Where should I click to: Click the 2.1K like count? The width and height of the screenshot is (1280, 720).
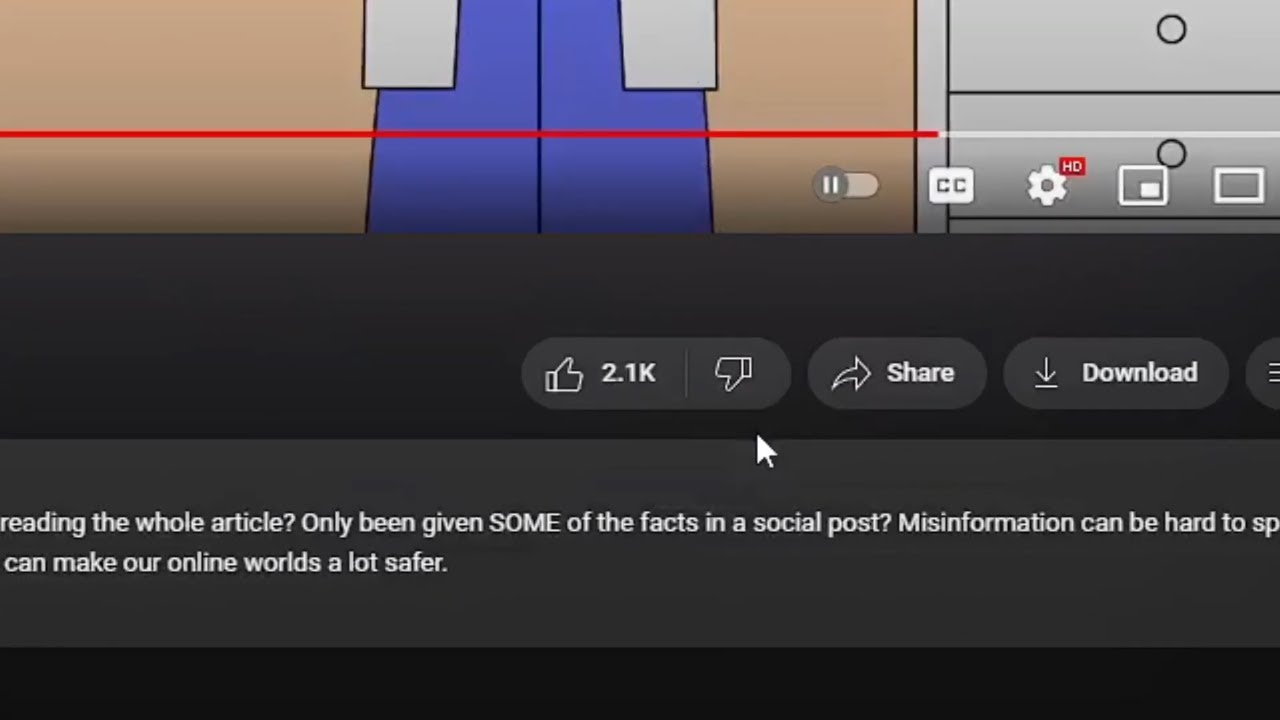tap(628, 373)
